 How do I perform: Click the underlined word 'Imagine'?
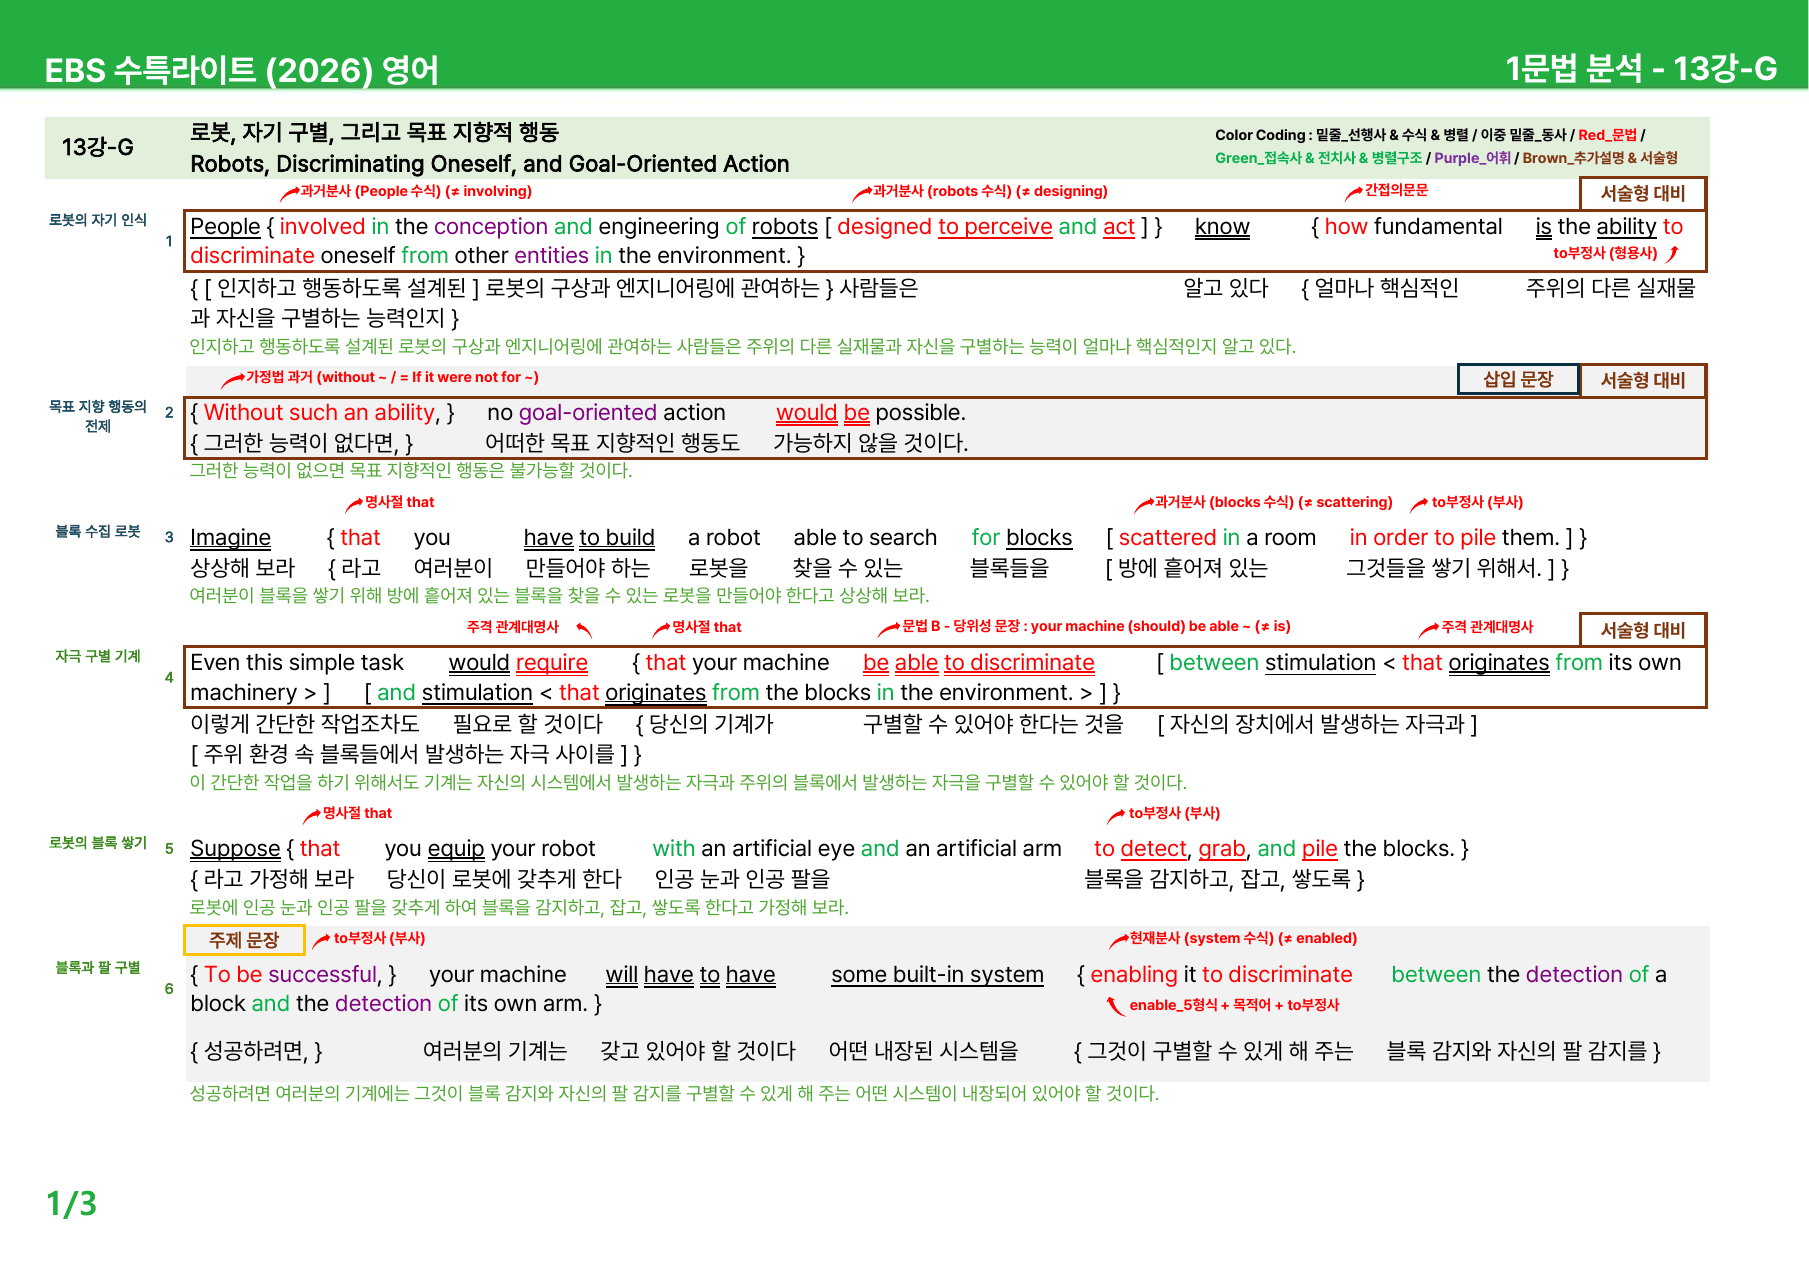click(230, 538)
